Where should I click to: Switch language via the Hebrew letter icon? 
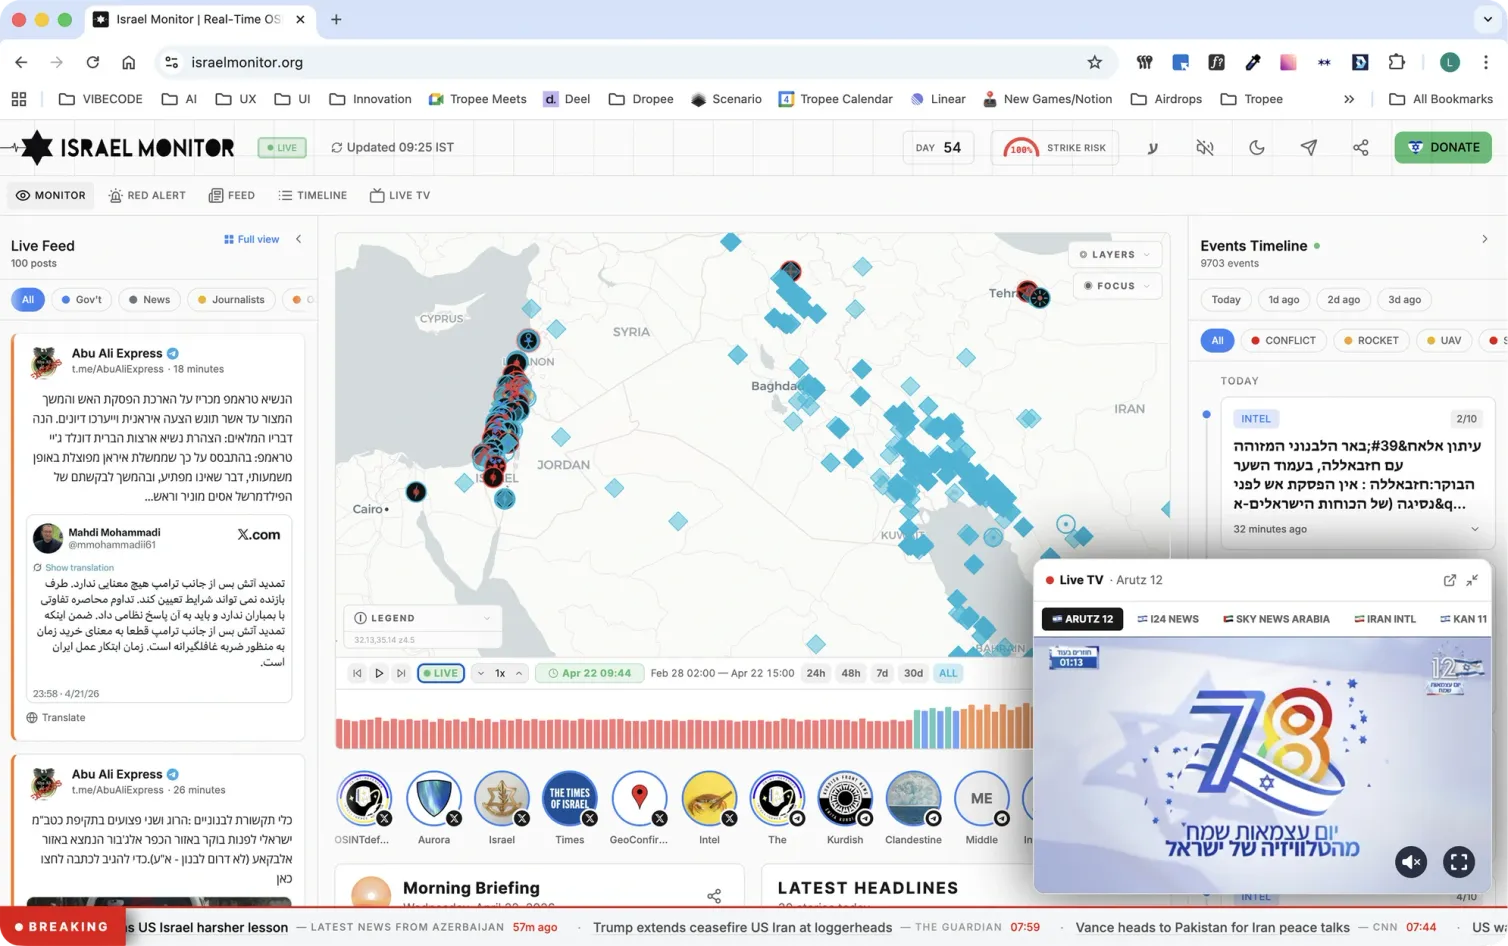pos(1152,148)
